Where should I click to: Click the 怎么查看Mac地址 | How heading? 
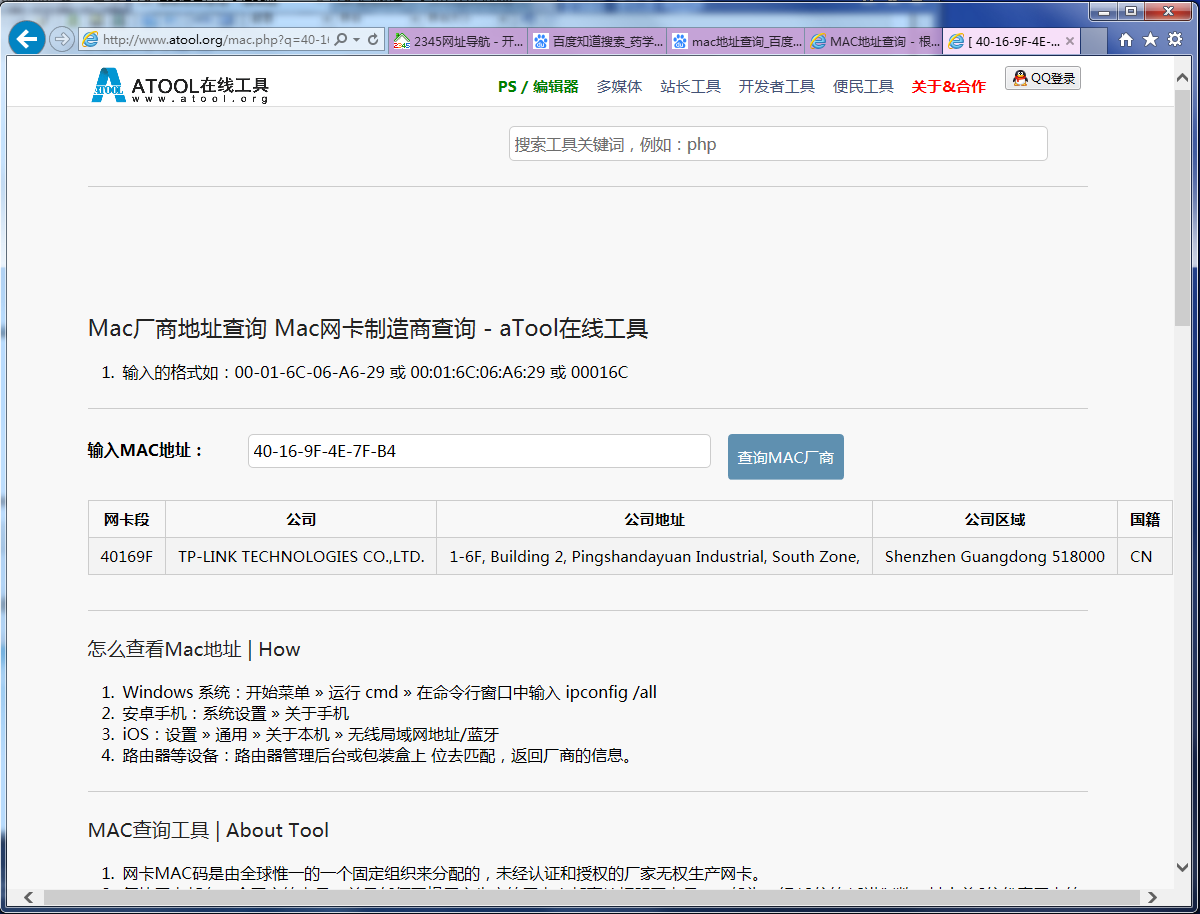(x=194, y=649)
